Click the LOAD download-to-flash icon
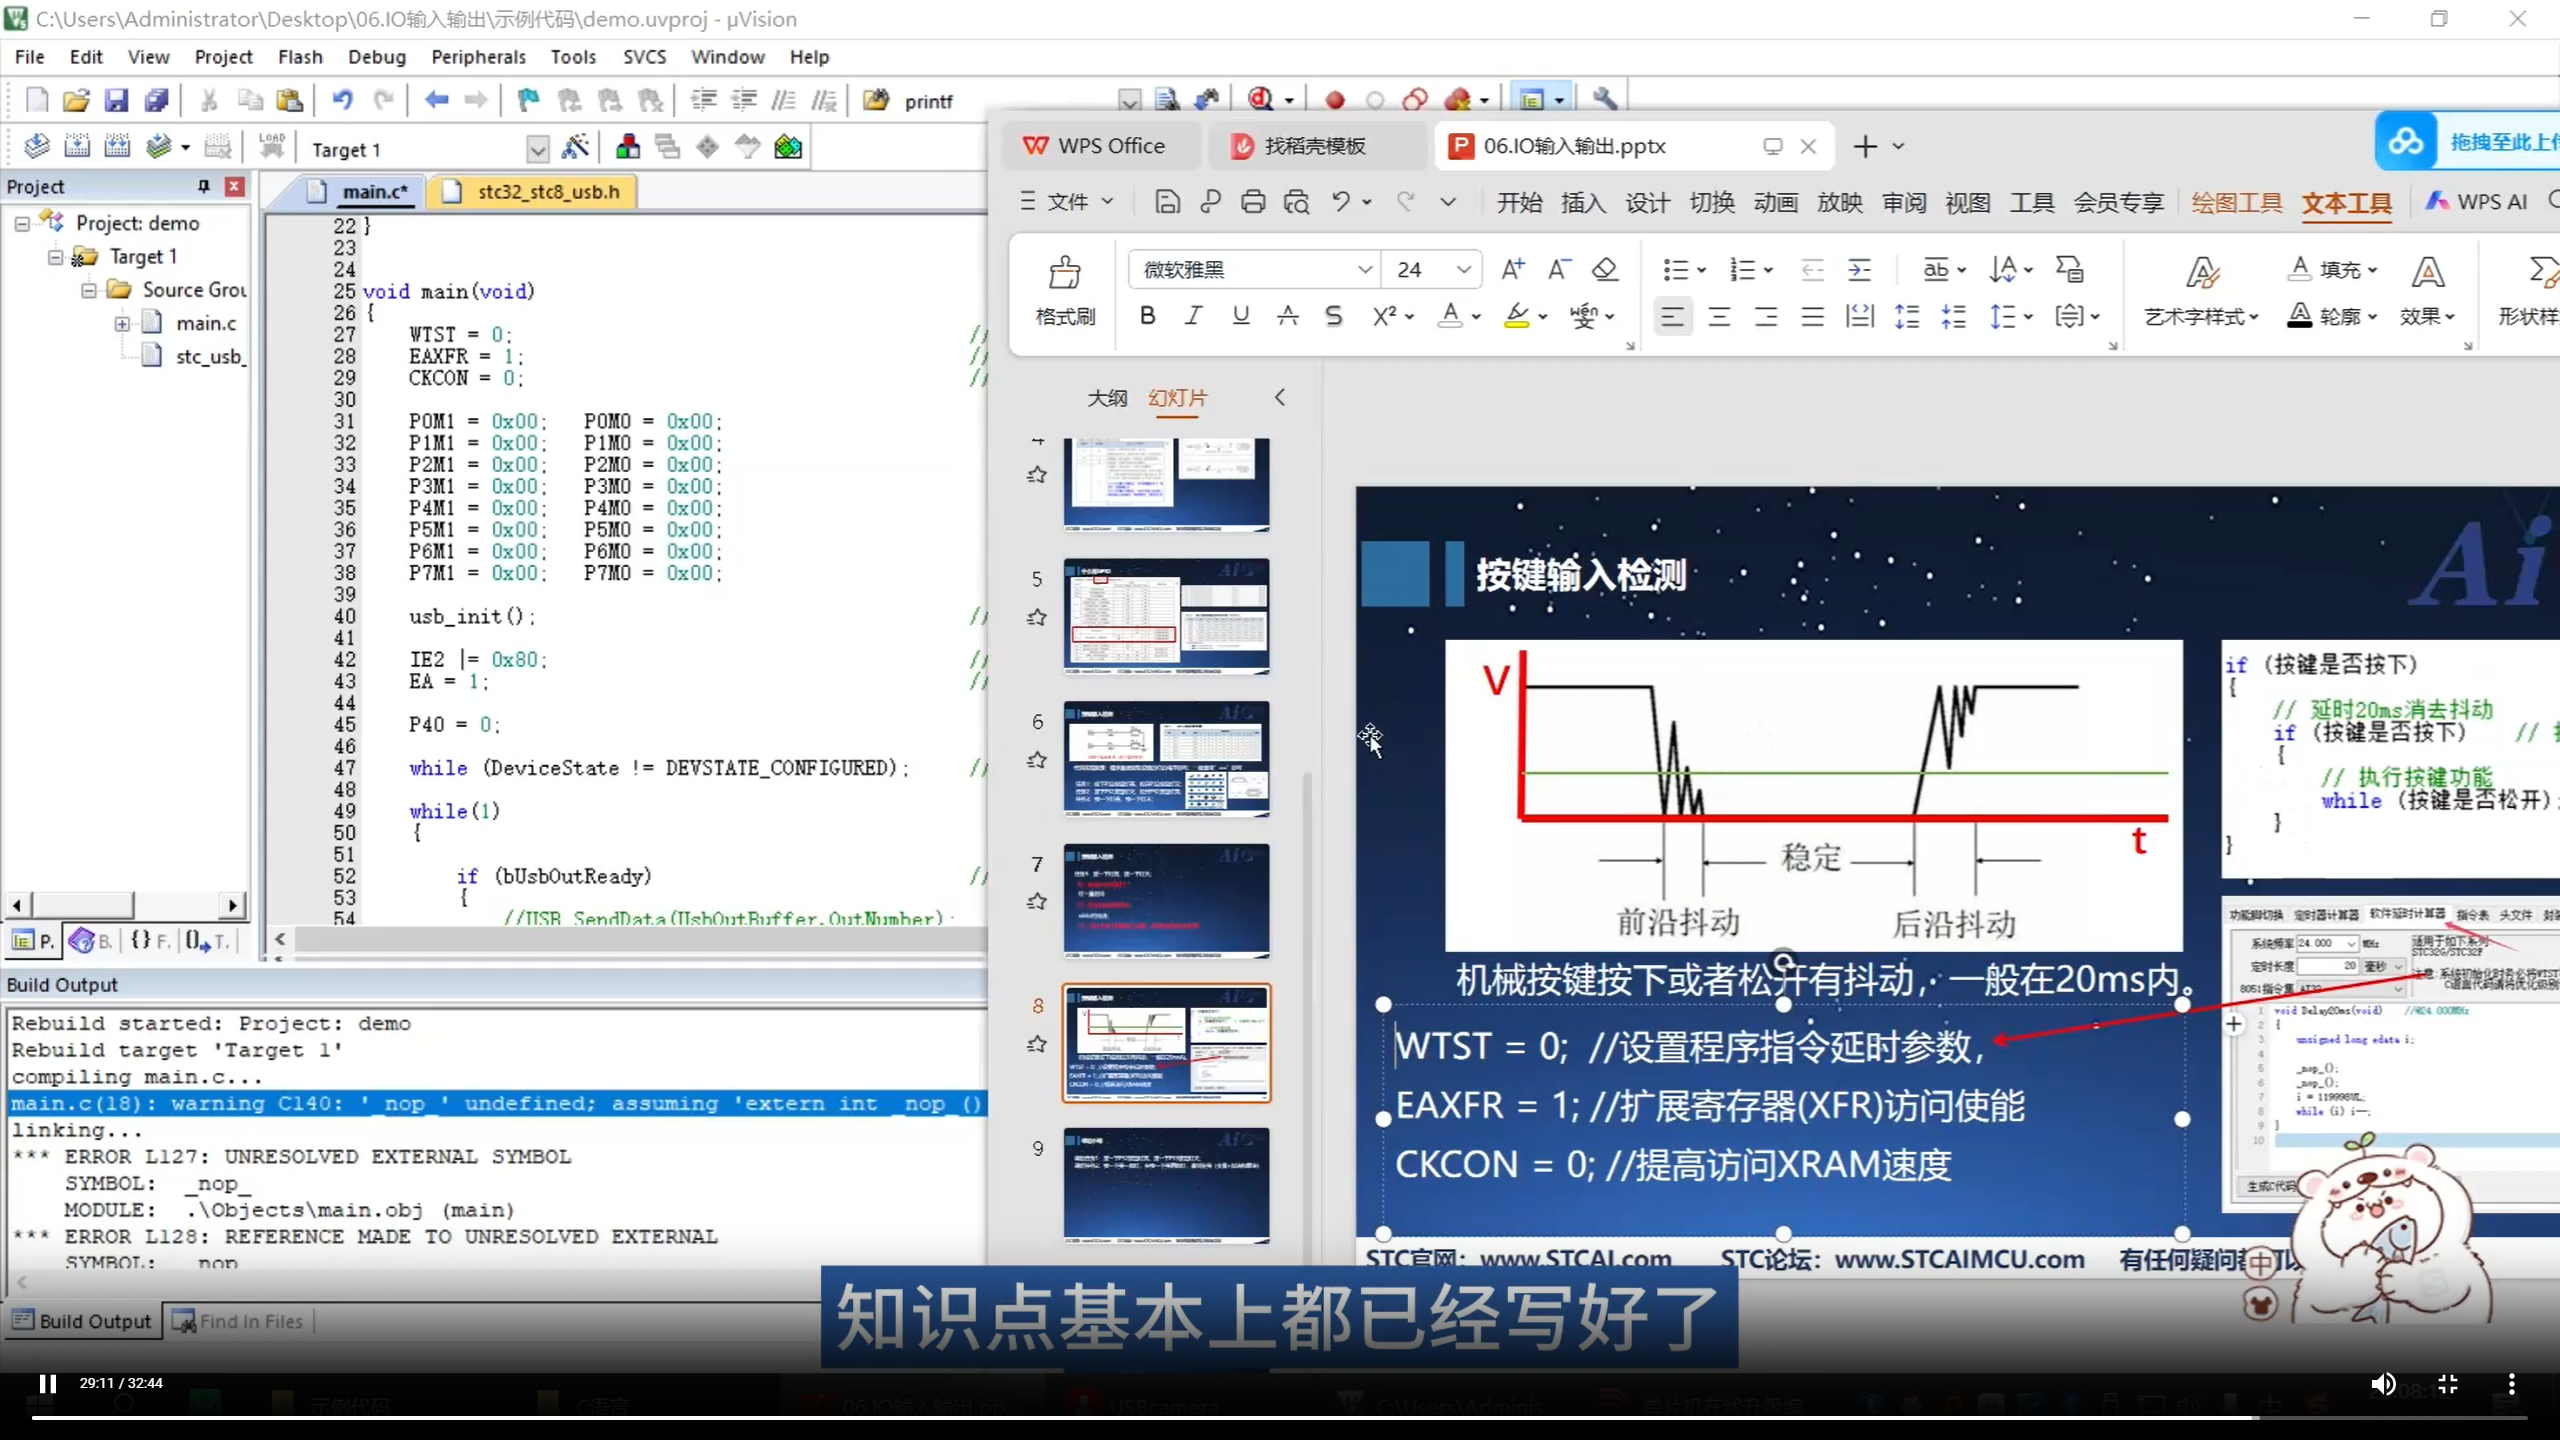The height and width of the screenshot is (1440, 2560). (x=271, y=145)
